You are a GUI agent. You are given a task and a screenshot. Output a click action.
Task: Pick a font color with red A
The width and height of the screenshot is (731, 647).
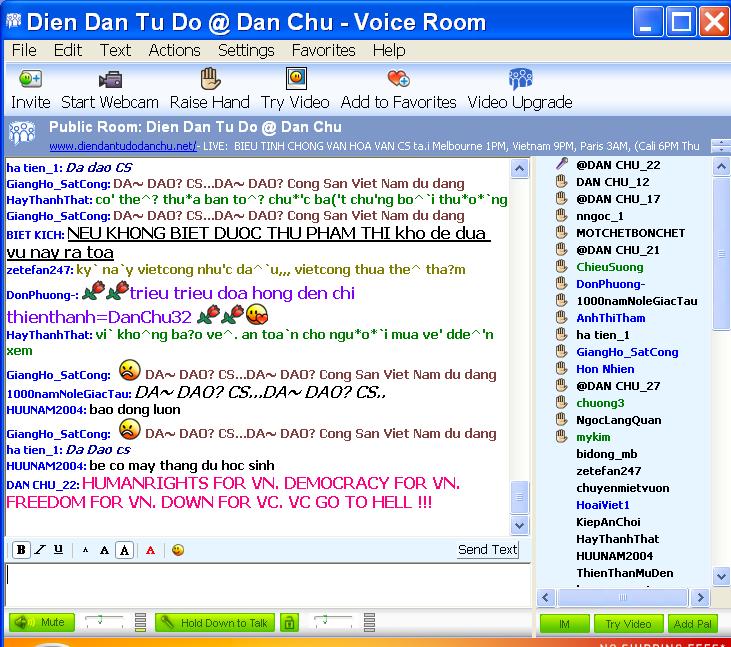[150, 550]
